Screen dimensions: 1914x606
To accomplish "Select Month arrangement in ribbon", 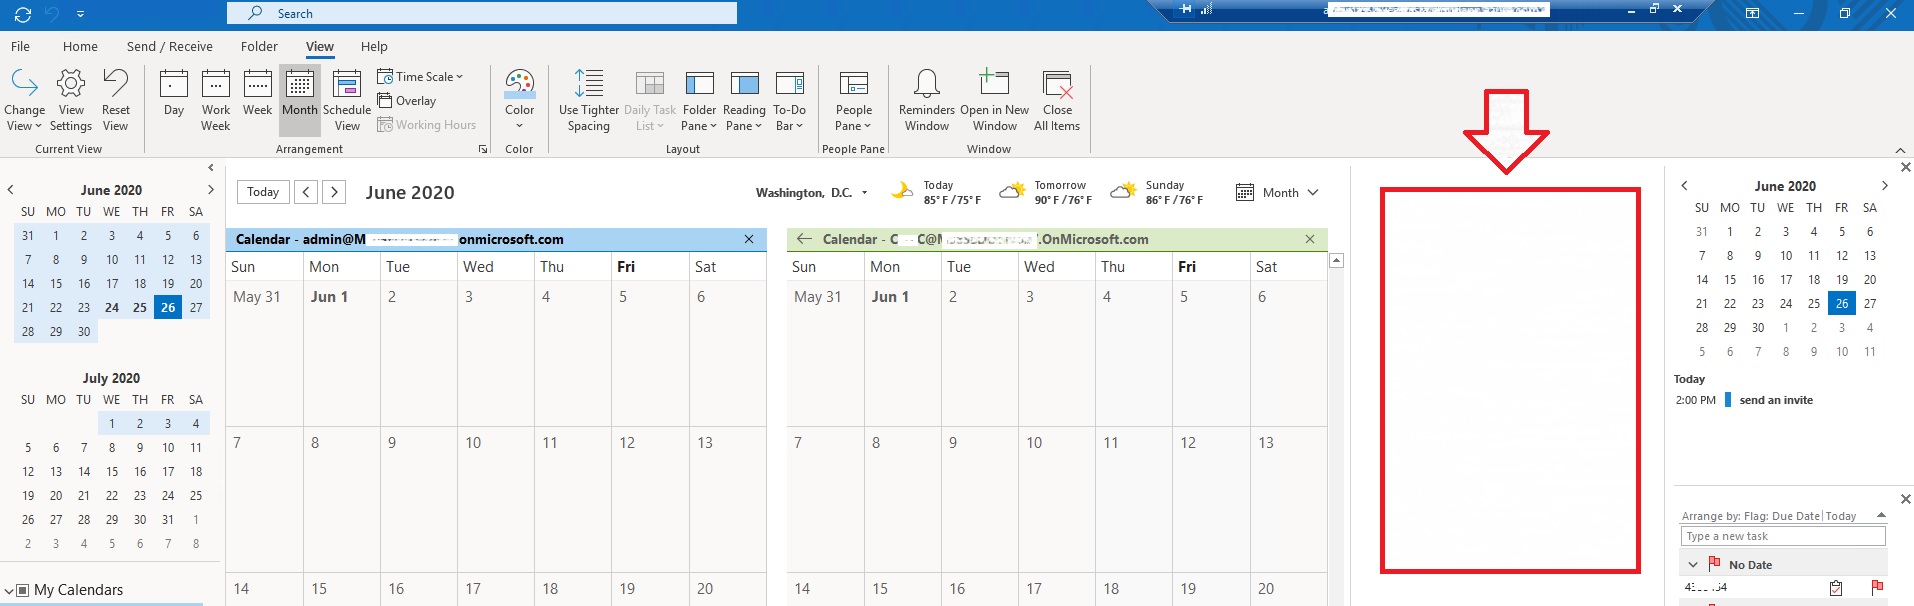I will (x=299, y=100).
